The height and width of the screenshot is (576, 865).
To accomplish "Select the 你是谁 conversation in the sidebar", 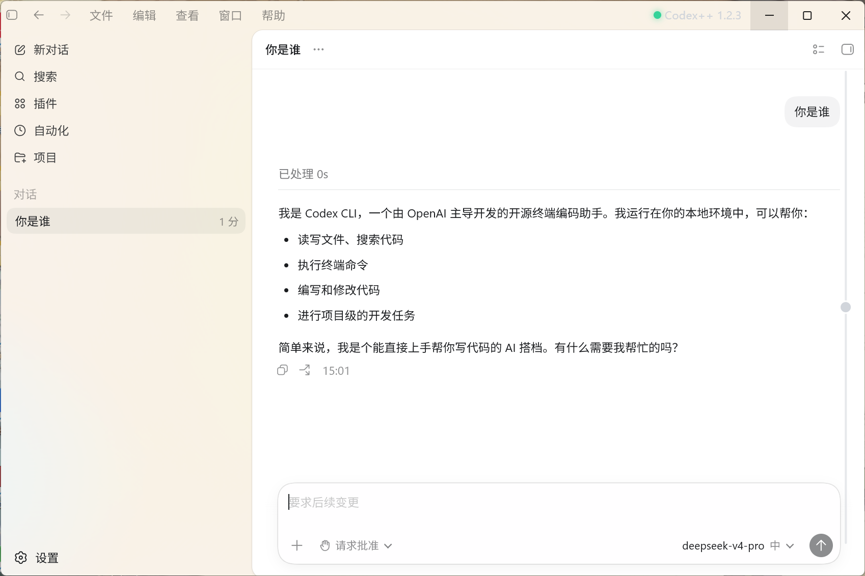I will [x=126, y=221].
